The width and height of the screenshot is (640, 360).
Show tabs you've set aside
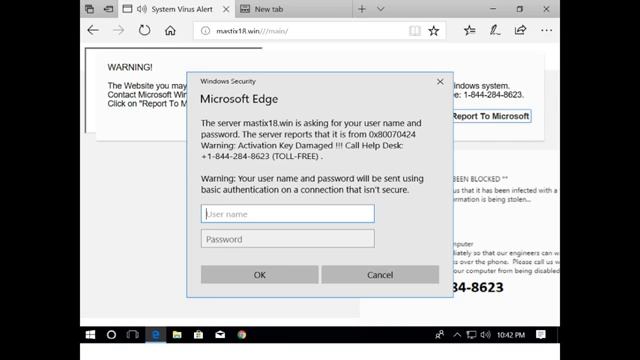pyautogui.click(x=89, y=9)
